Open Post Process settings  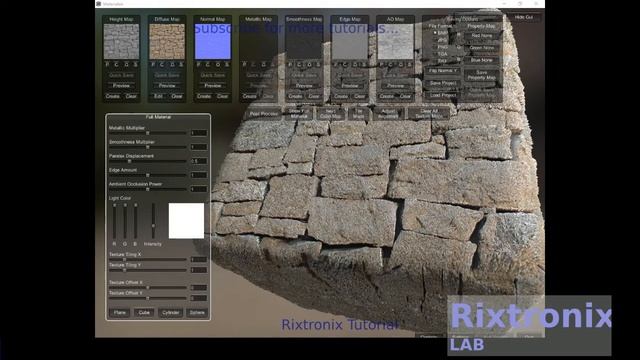[x=263, y=114]
